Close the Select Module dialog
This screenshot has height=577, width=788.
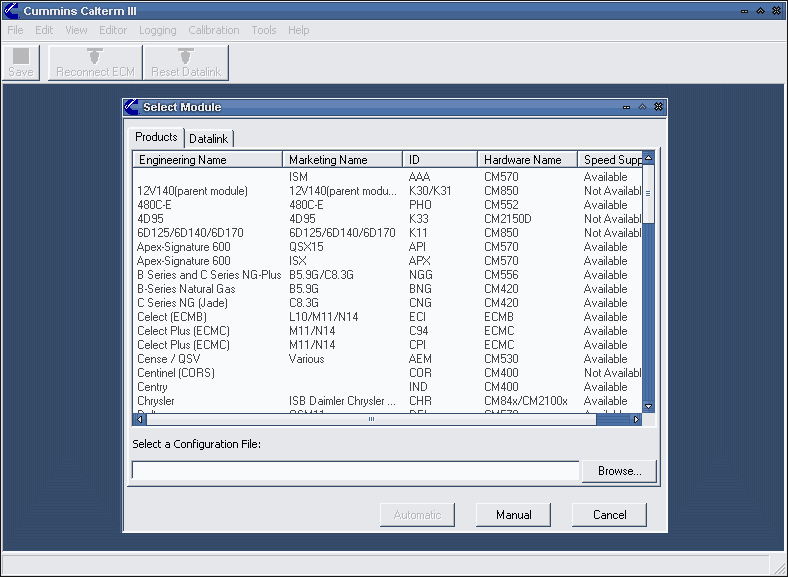(x=658, y=107)
